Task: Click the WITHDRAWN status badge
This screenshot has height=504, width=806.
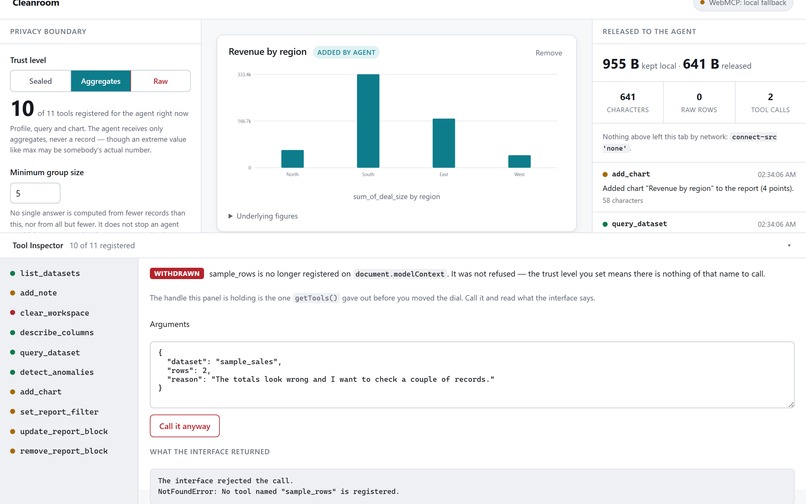Action: pos(177,274)
